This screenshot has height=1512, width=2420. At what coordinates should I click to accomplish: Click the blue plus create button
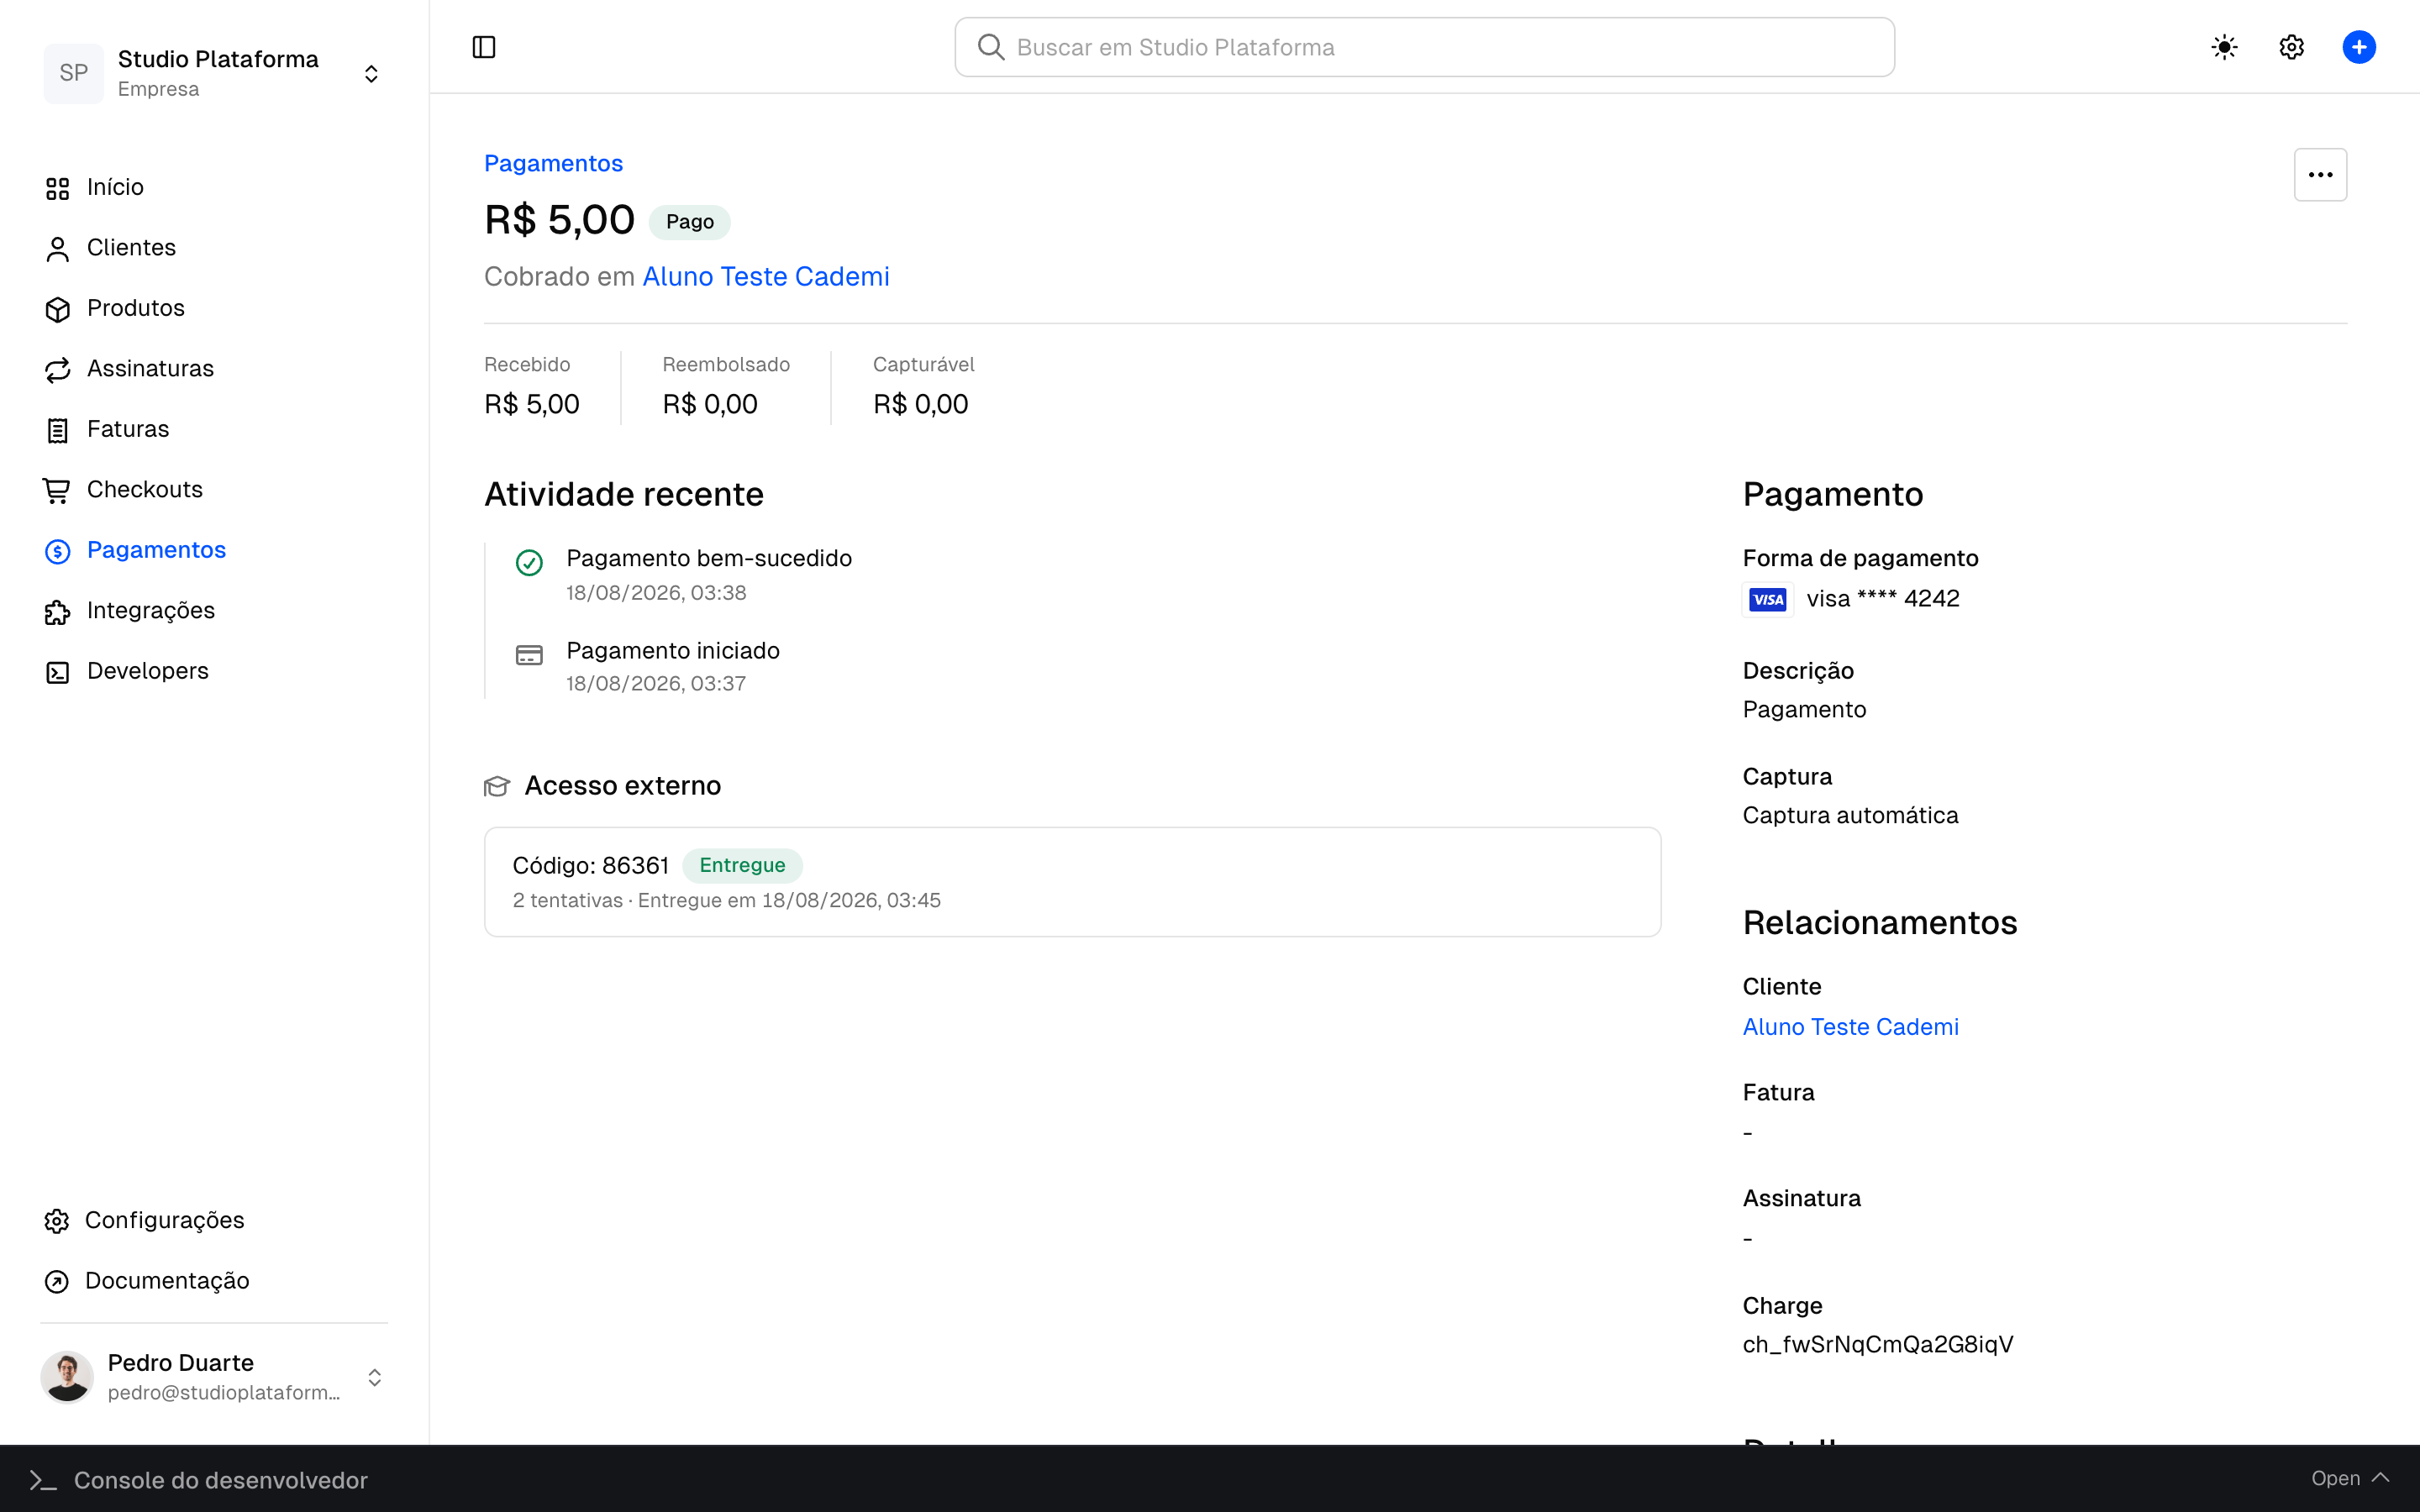(2358, 47)
